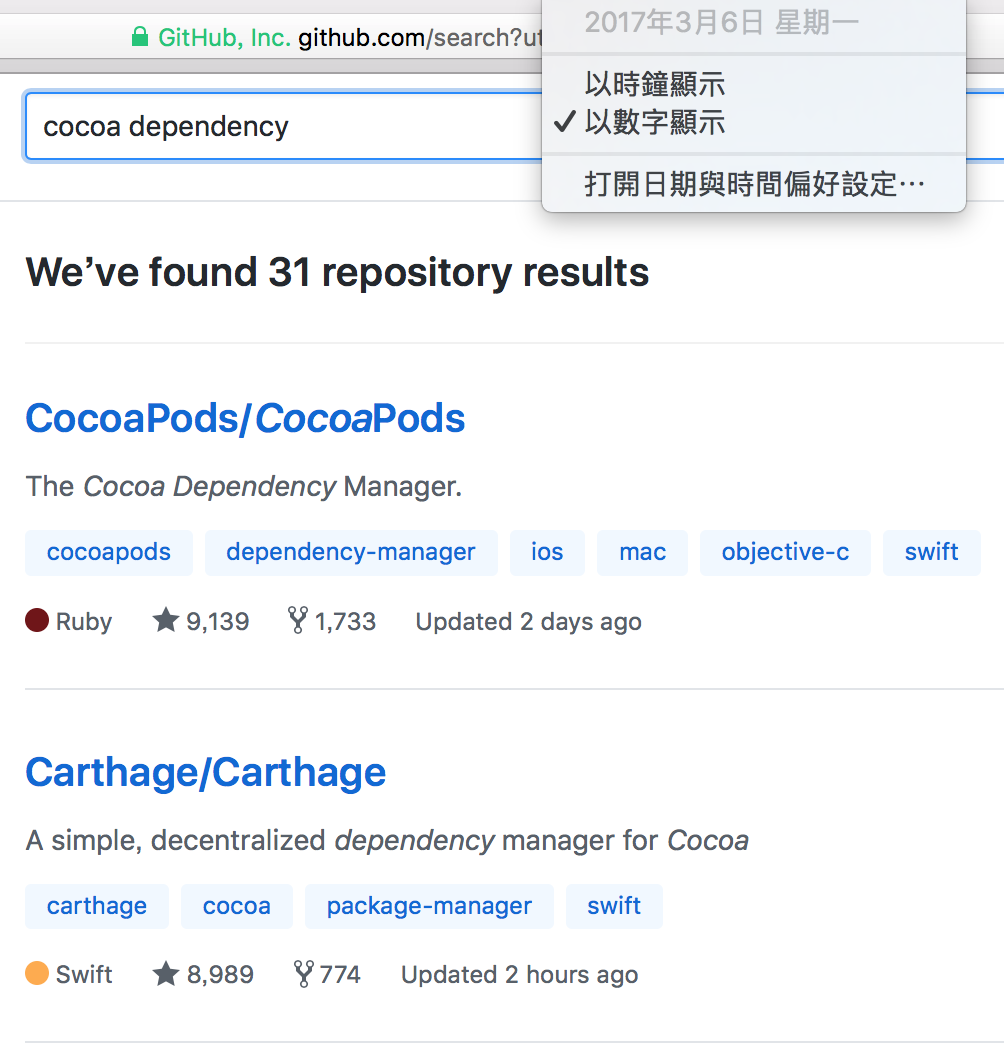This screenshot has width=1004, height=1044.
Task: Open the Carthage/Carthage repository
Action: tap(206, 771)
